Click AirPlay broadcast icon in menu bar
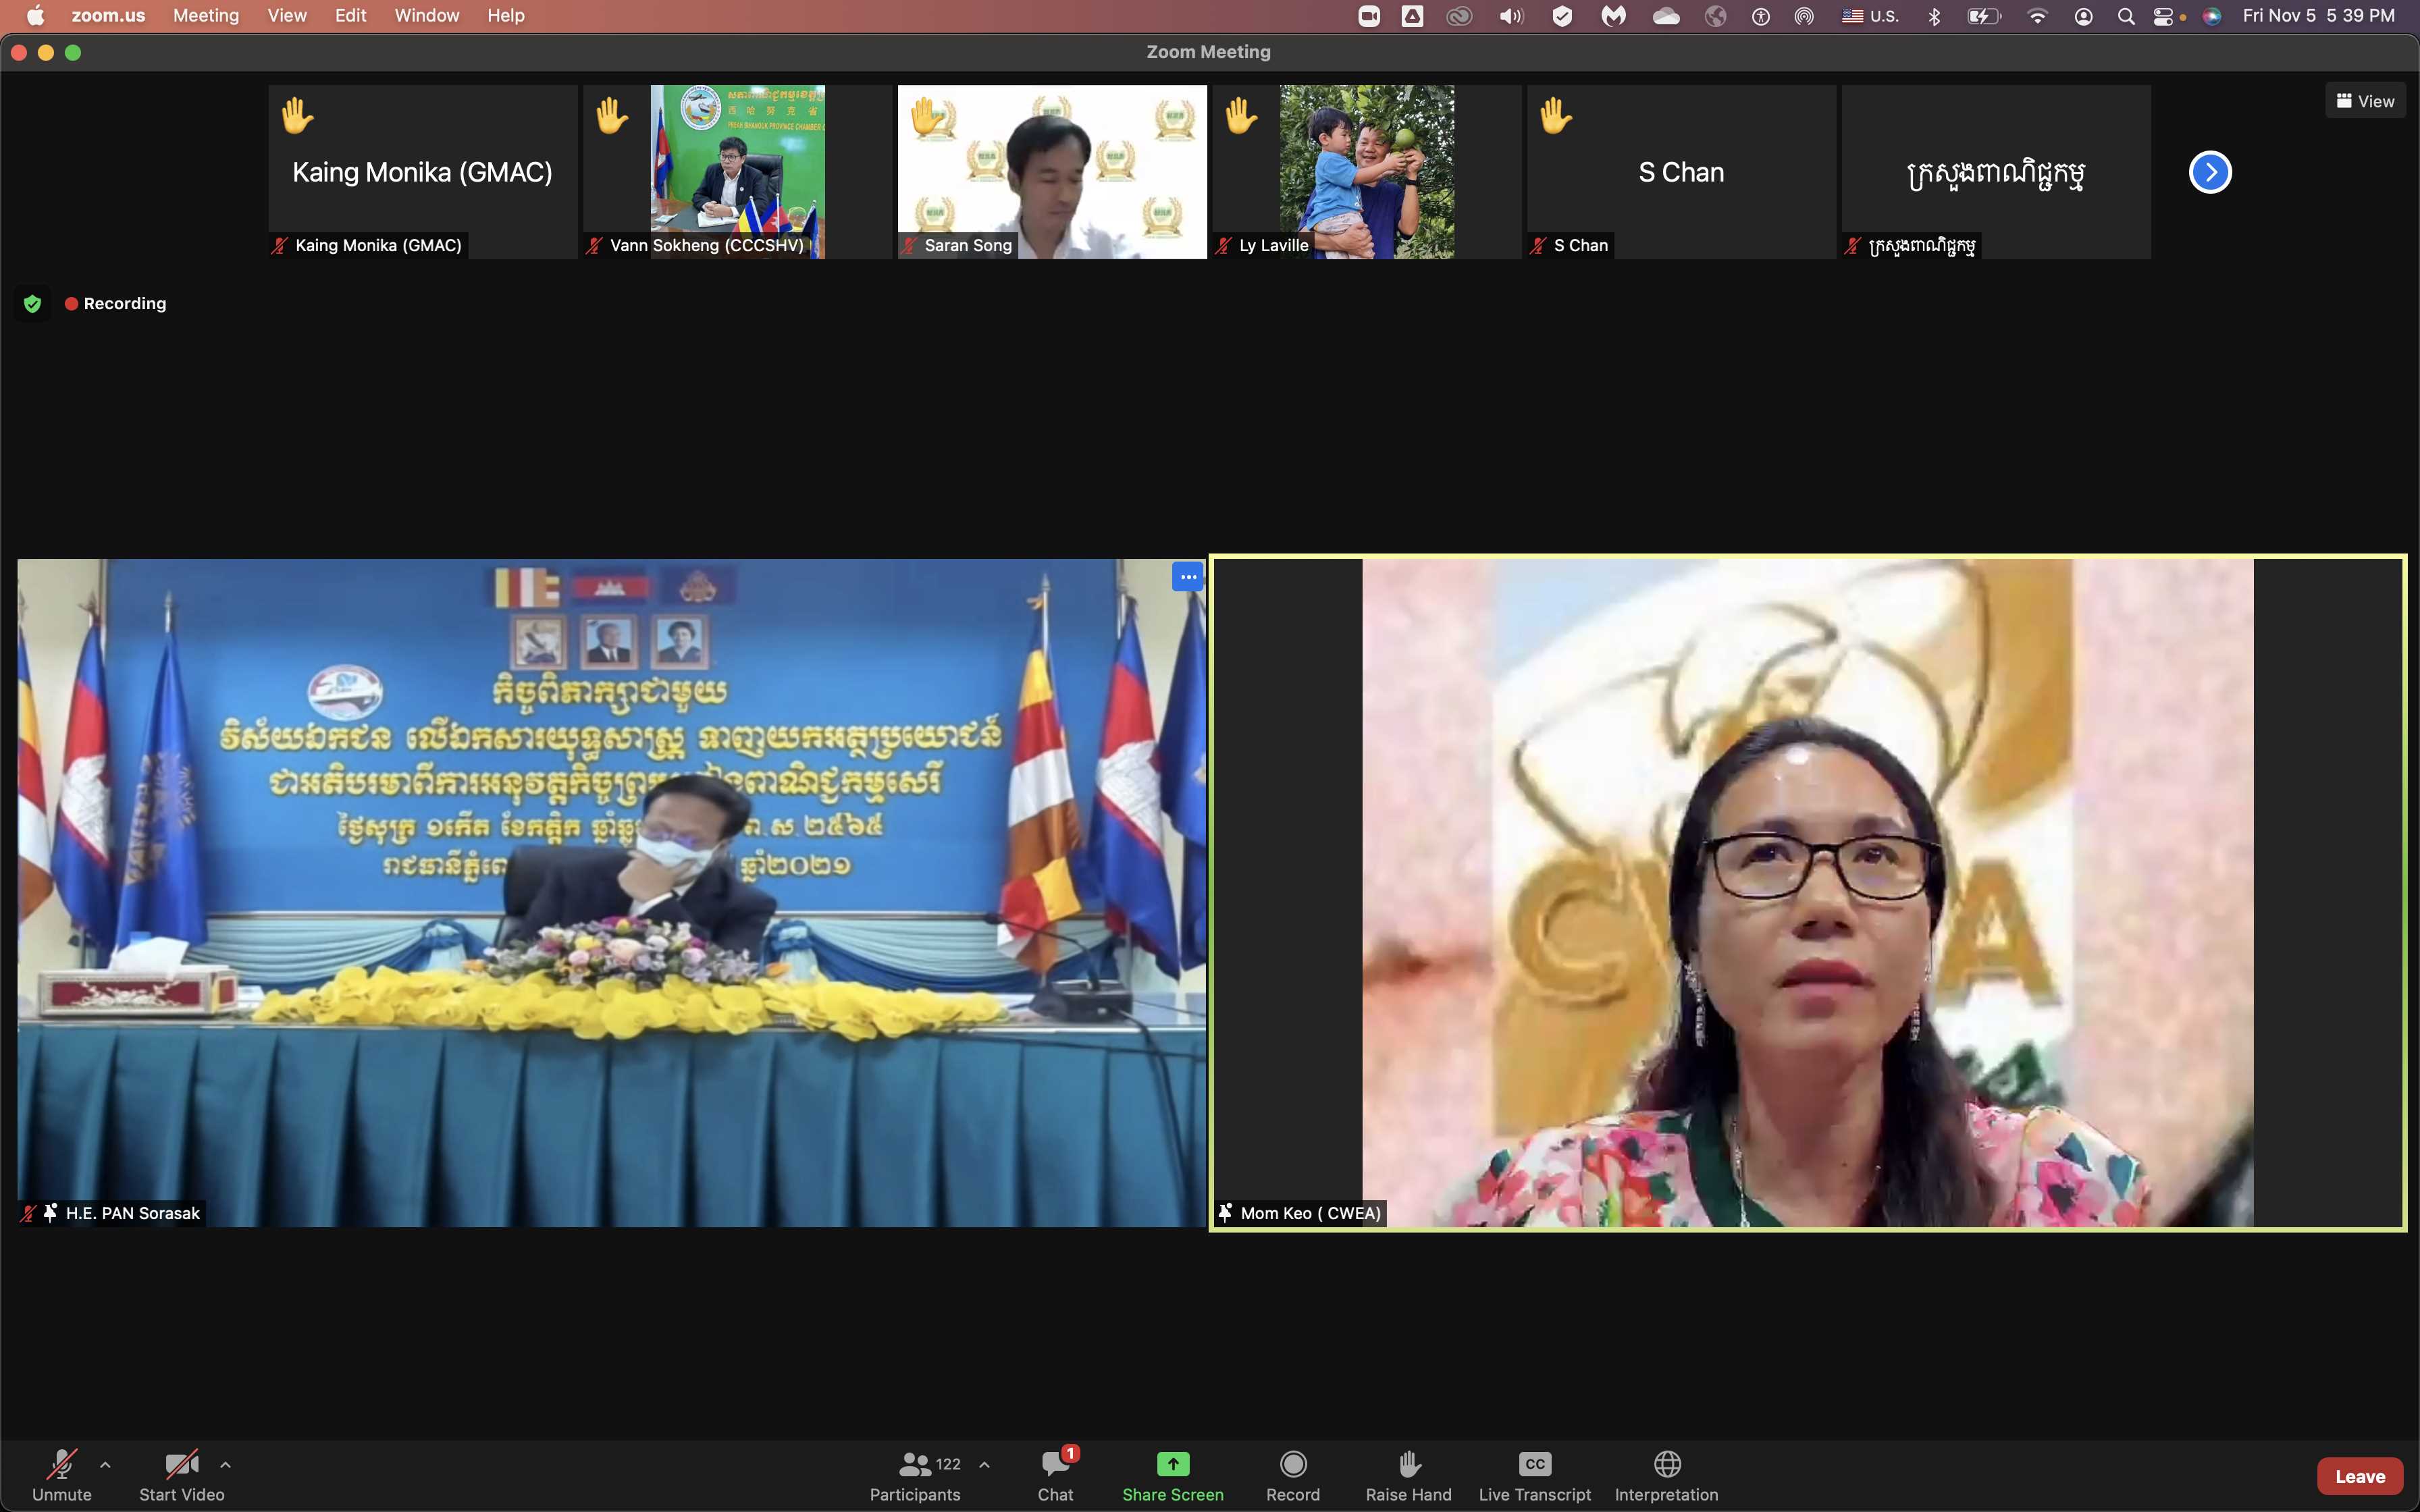2420x1512 pixels. click(x=1804, y=16)
